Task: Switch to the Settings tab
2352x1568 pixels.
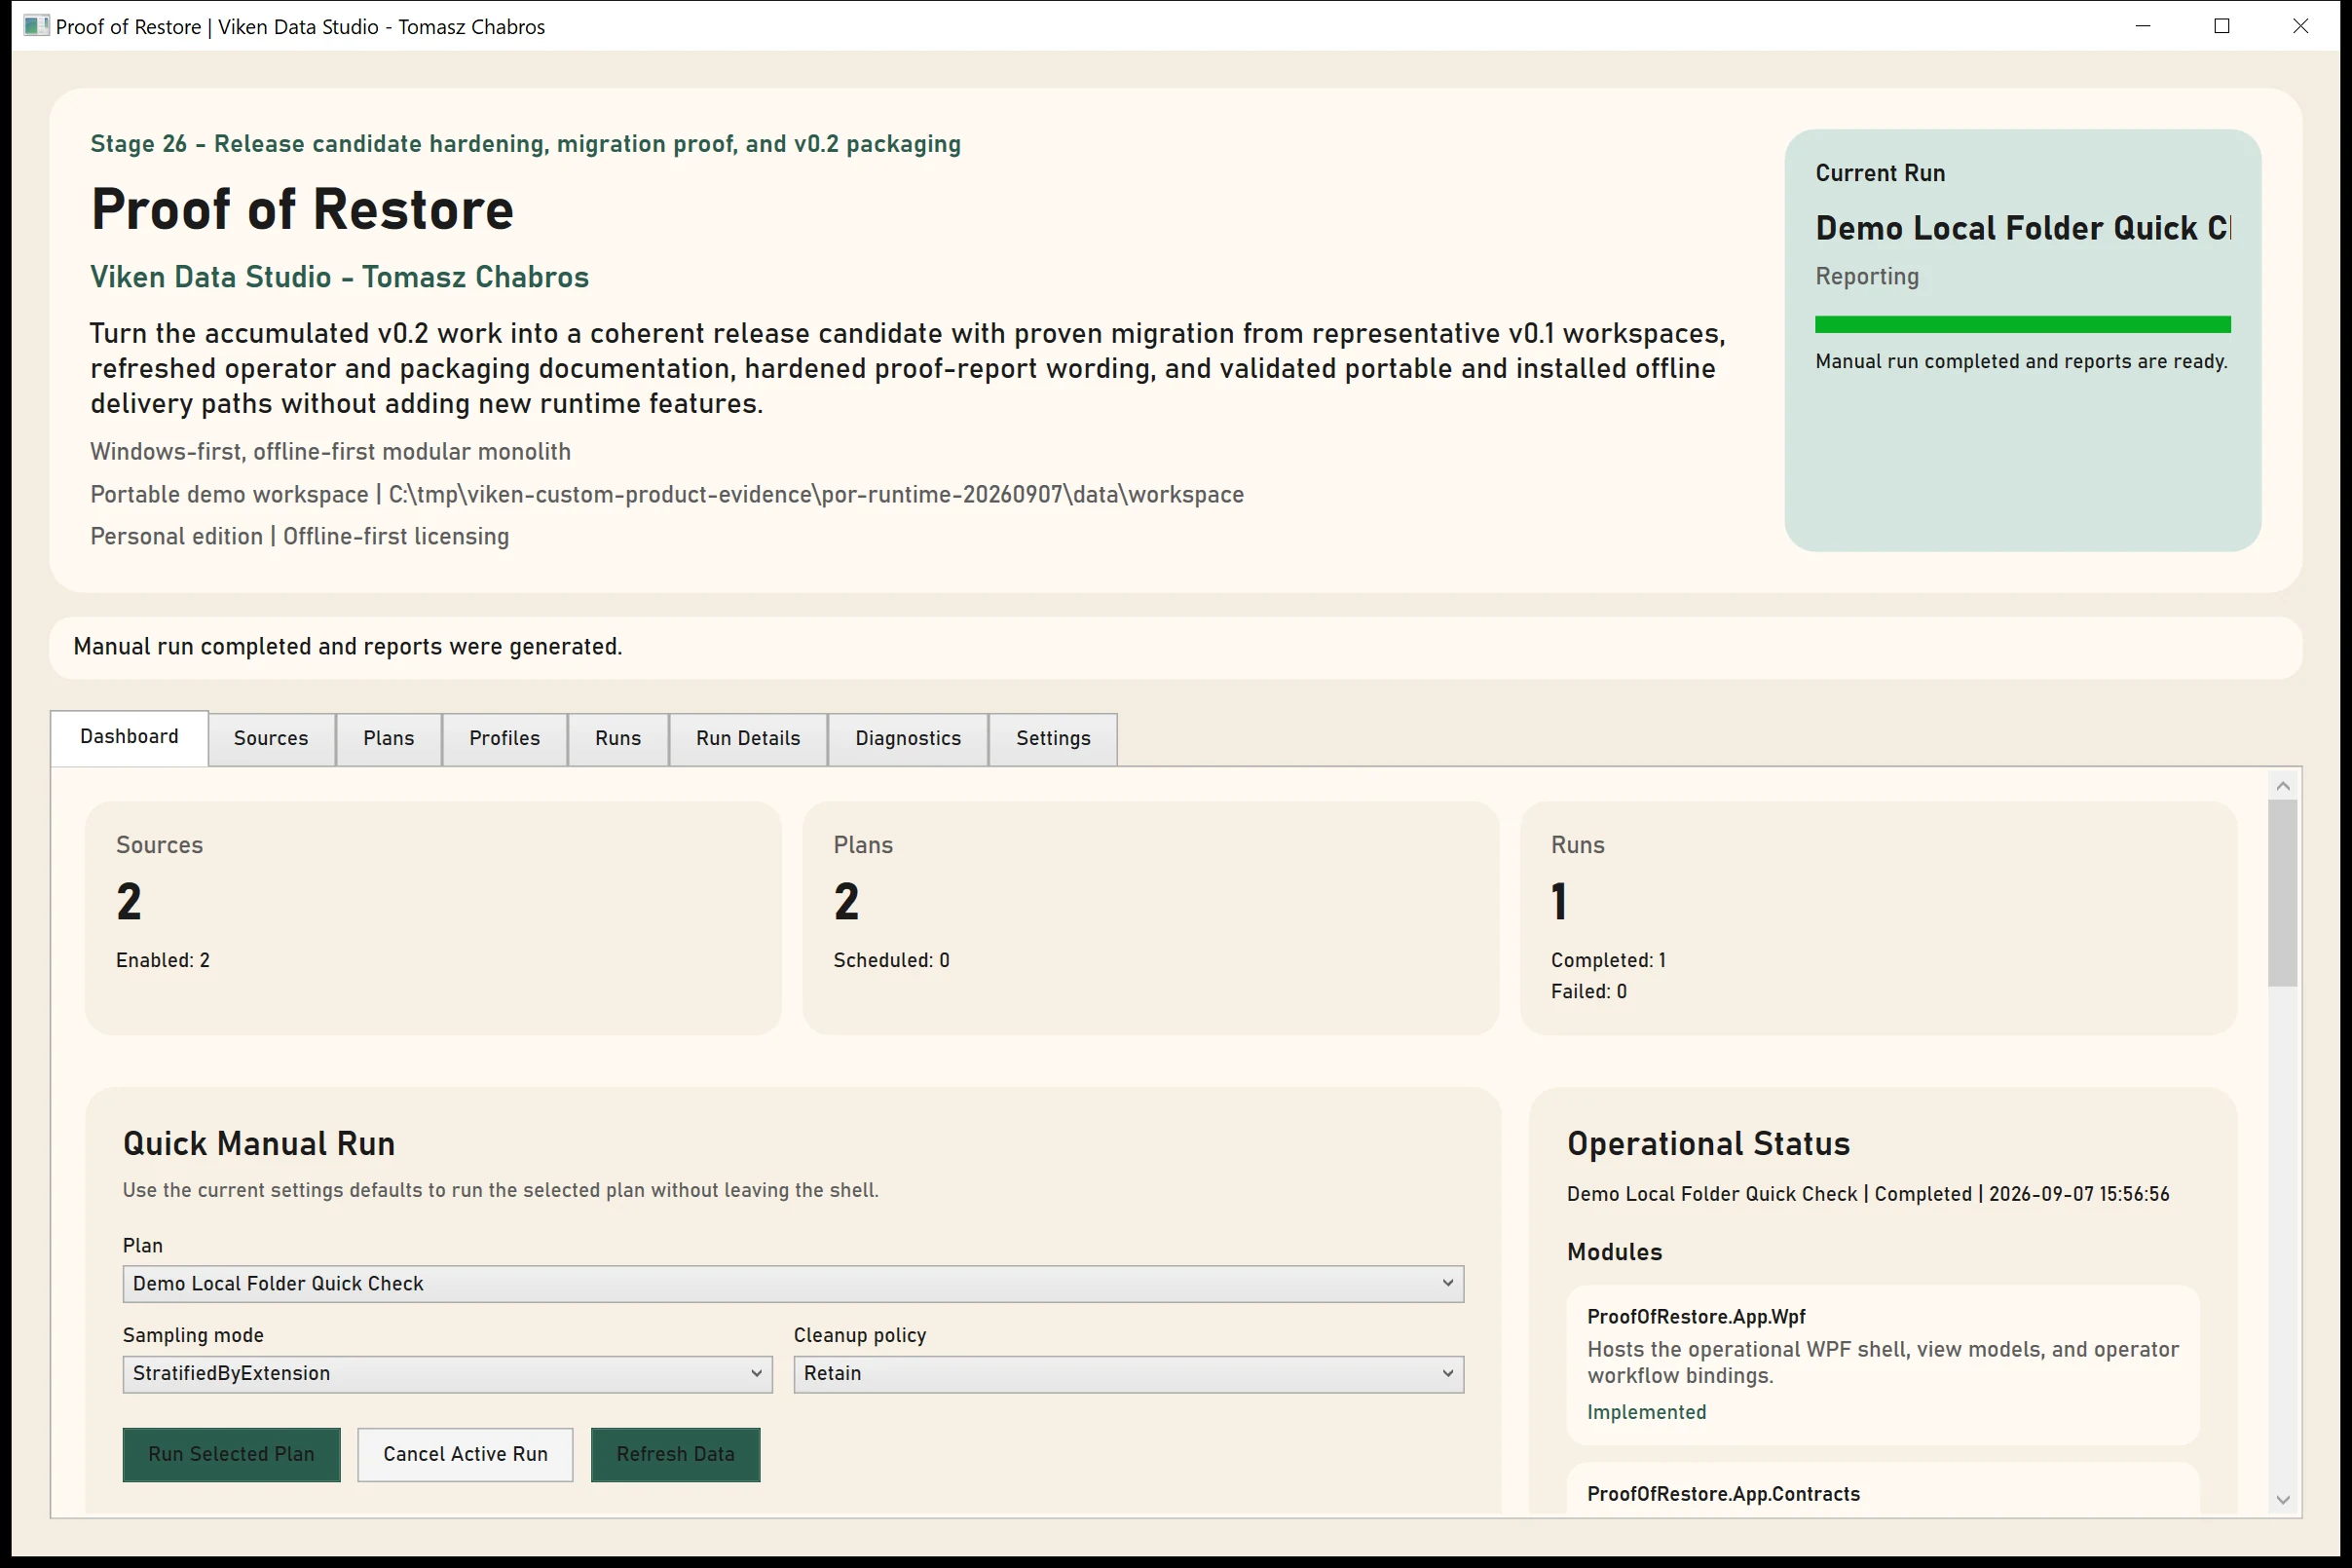Action: tap(1053, 739)
